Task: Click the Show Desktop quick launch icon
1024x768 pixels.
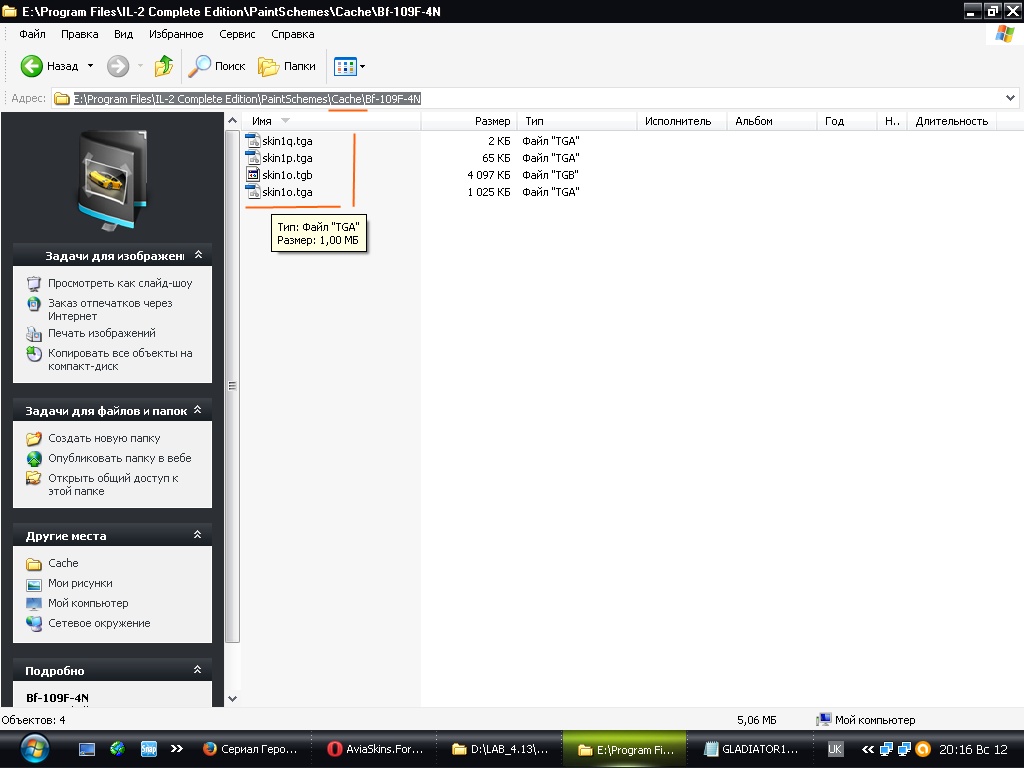Action: click(86, 749)
